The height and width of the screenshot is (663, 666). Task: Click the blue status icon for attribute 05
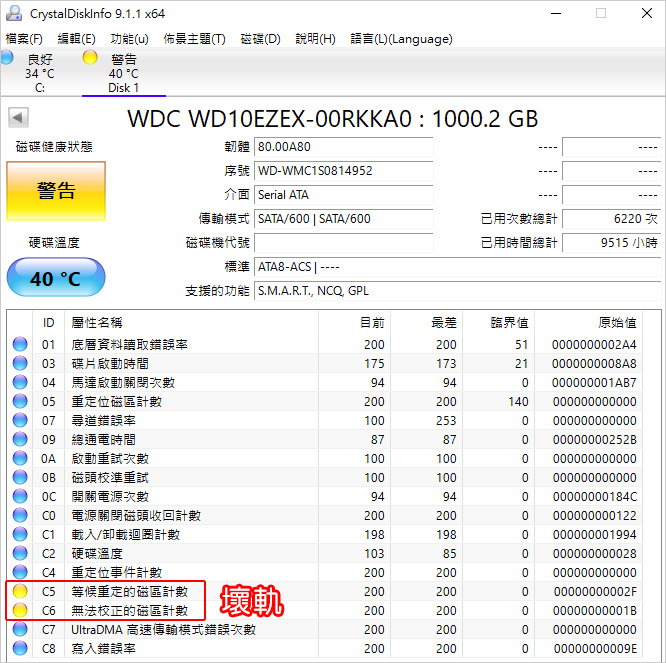20,401
